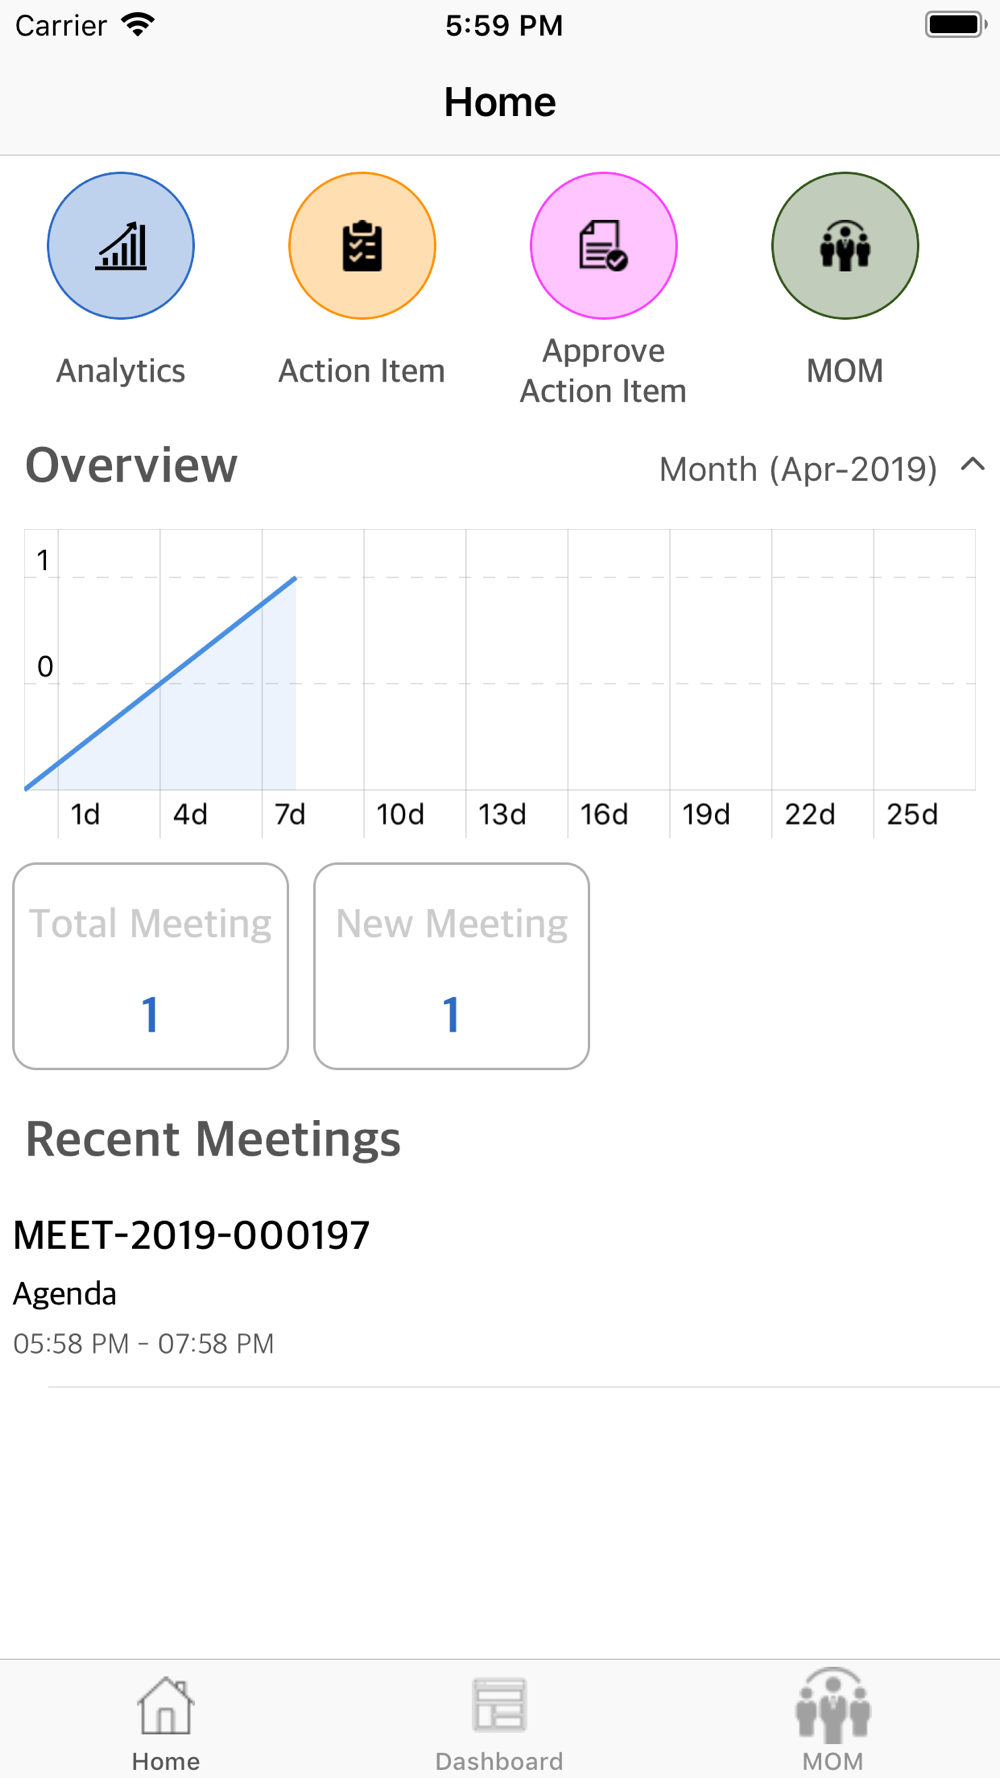
Task: Open the Action Item clipboard icon
Action: coord(362,246)
